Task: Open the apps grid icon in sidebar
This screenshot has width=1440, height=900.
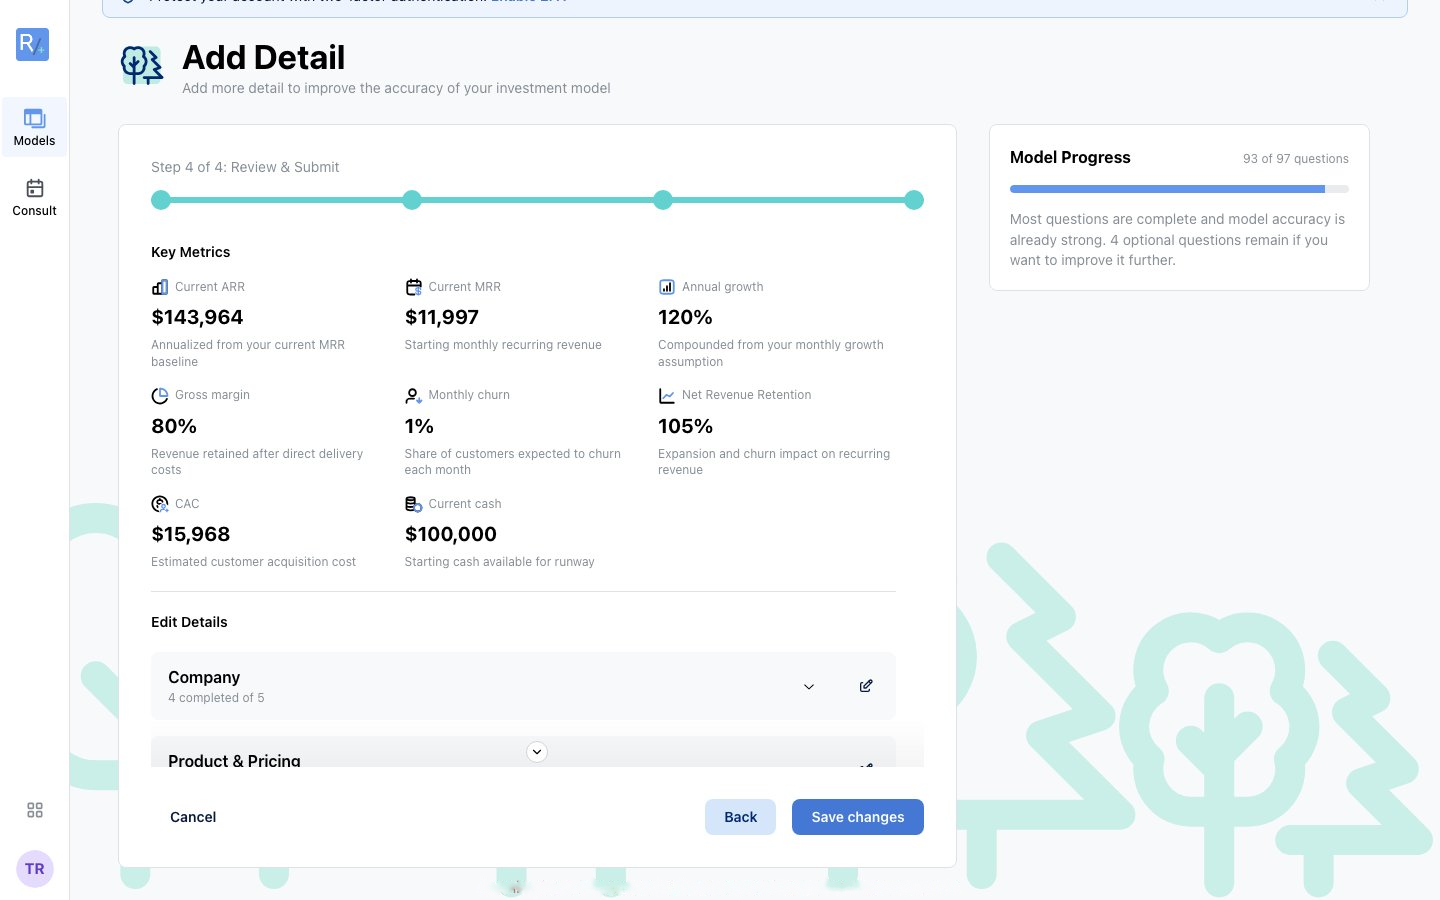Action: (35, 810)
